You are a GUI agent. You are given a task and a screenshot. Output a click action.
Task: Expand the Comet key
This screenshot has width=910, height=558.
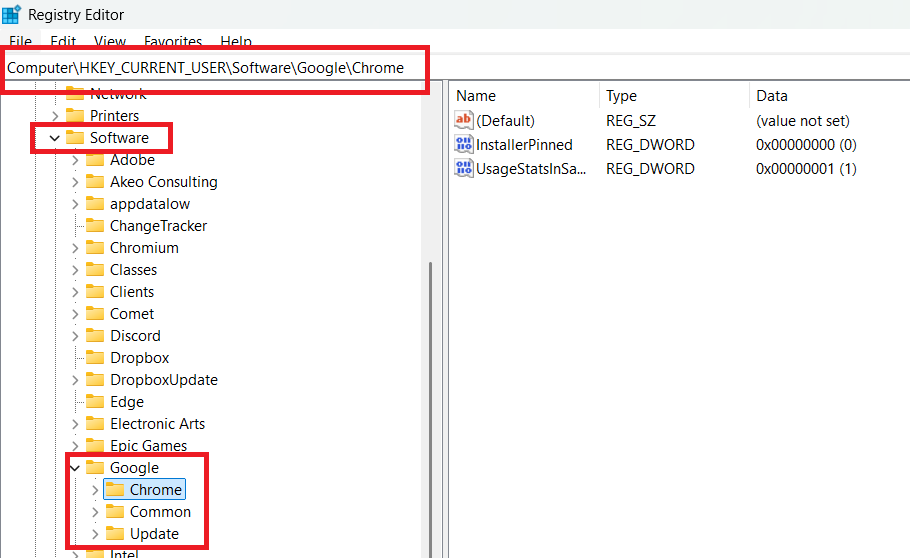point(75,314)
